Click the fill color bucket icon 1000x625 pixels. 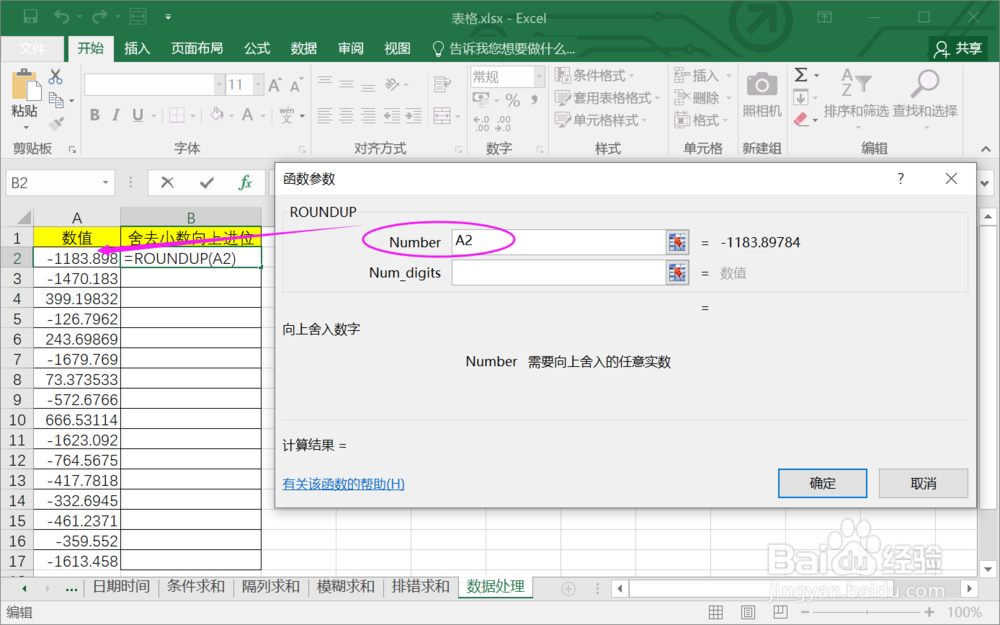pyautogui.click(x=217, y=115)
